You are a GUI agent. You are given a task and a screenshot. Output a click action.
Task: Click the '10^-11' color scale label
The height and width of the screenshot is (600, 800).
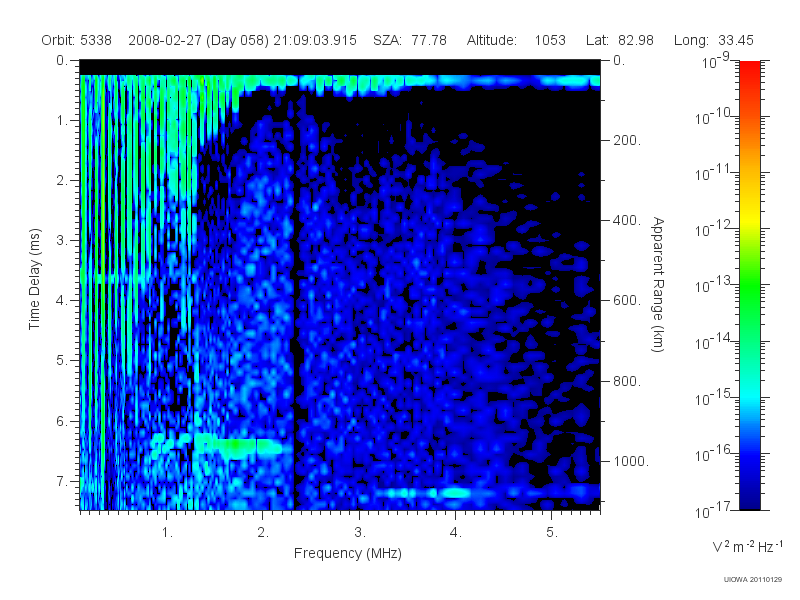pos(715,173)
